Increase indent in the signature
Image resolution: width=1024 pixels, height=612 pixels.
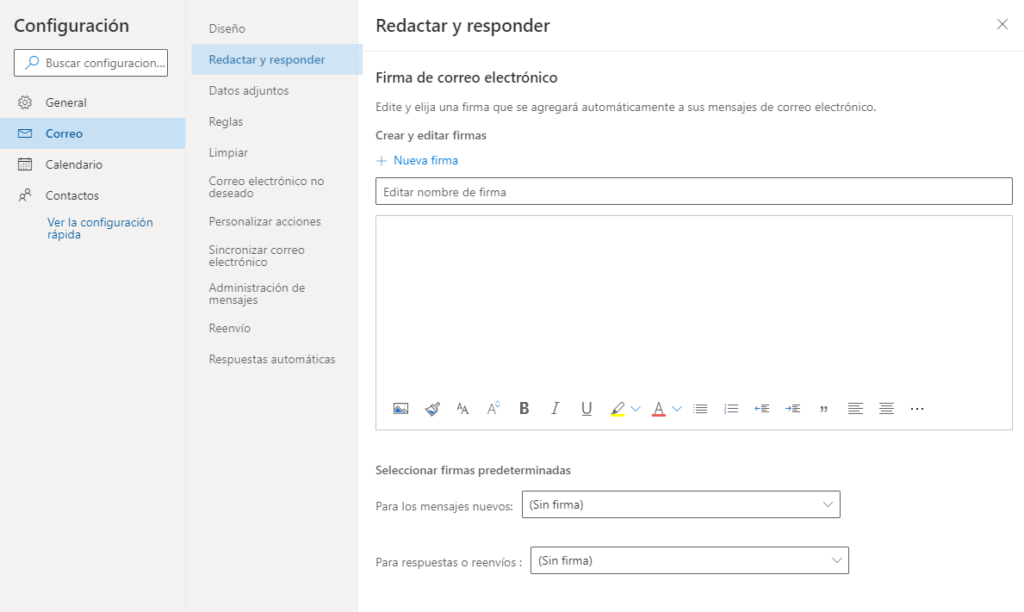click(793, 408)
